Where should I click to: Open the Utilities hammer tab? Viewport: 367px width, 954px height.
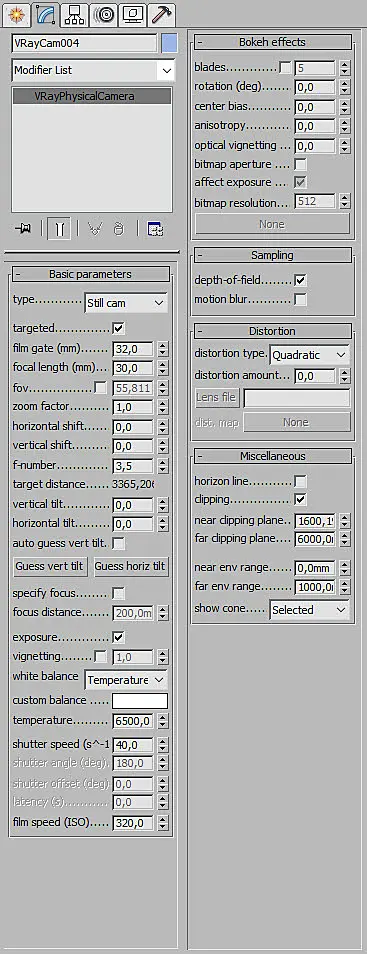click(161, 13)
